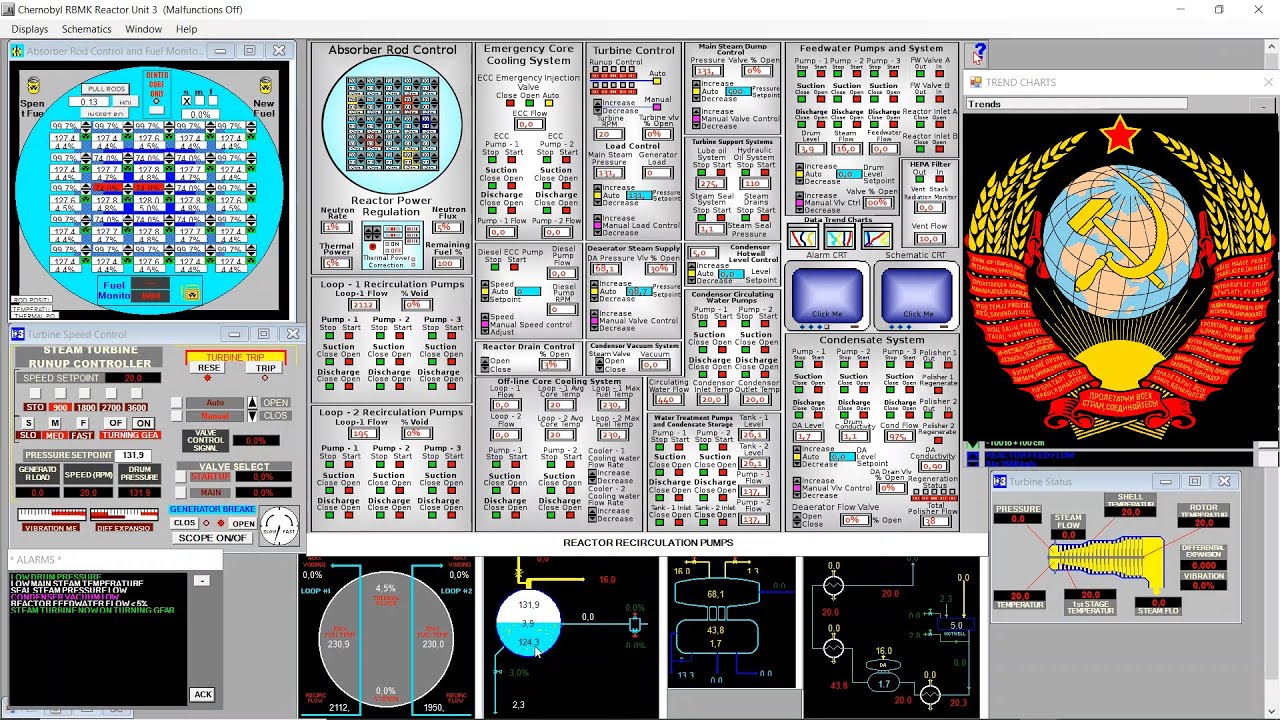The width and height of the screenshot is (1280, 720).
Task: Open the third Data Trend Charts icon
Action: click(x=876, y=237)
